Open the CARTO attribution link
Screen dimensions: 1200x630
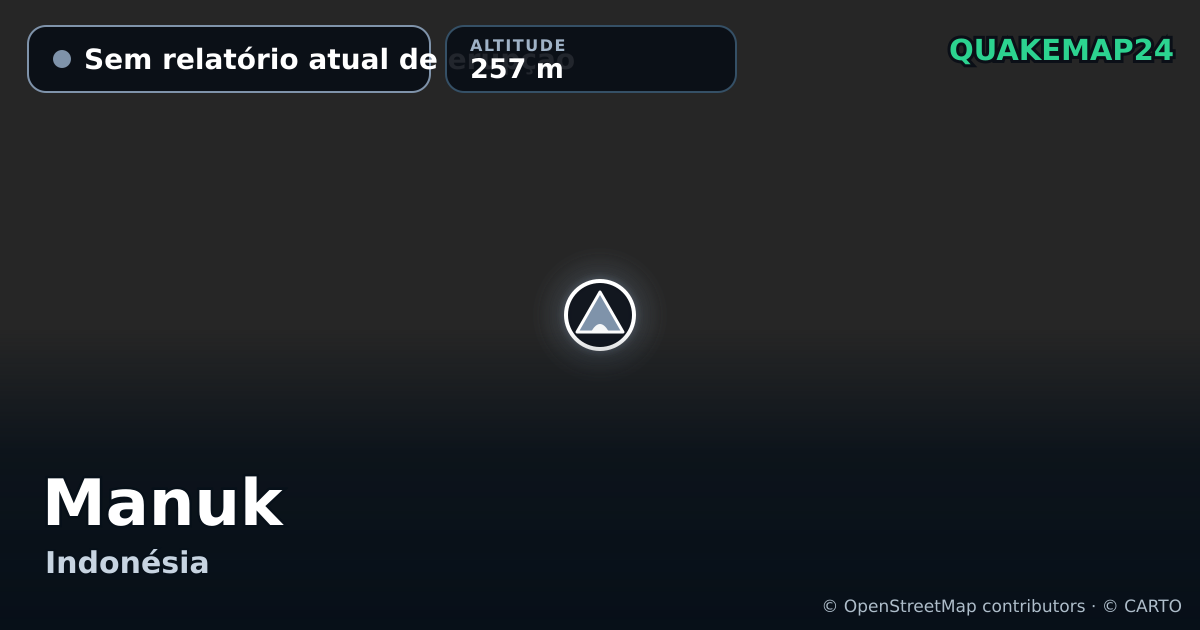(x=1153, y=606)
